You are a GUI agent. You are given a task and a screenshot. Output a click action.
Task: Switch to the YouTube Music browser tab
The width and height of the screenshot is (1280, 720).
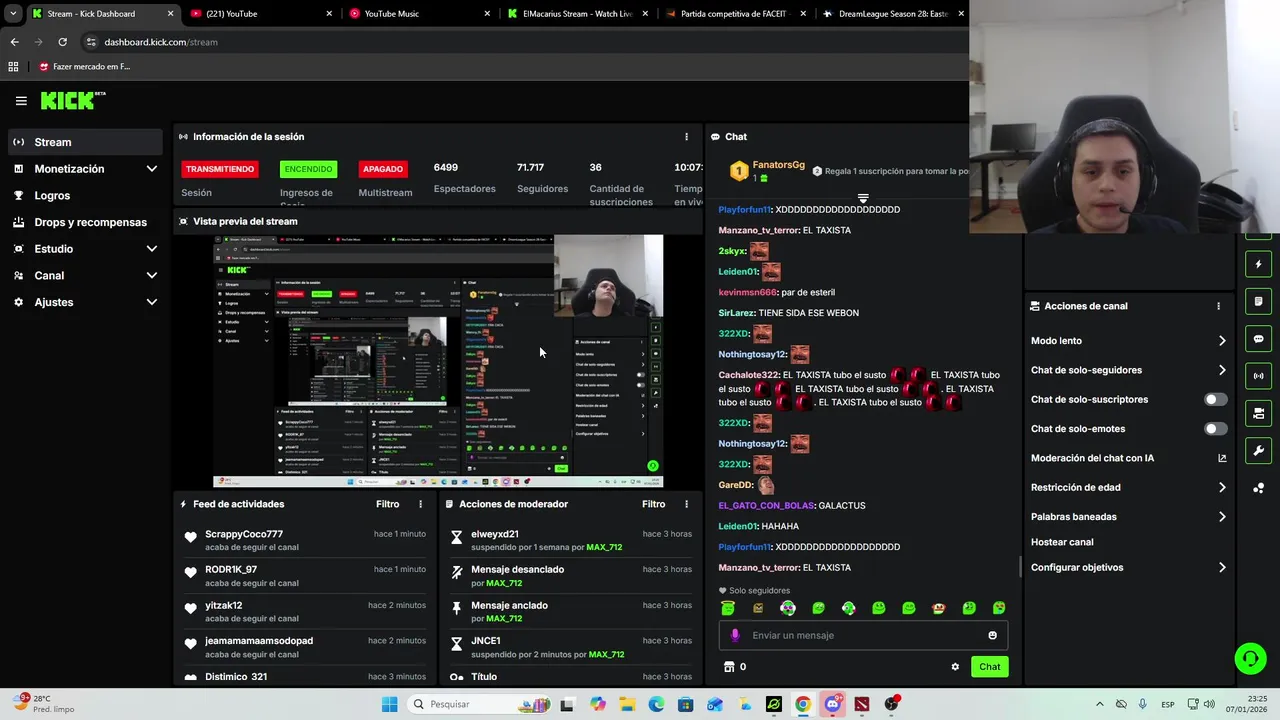(419, 14)
